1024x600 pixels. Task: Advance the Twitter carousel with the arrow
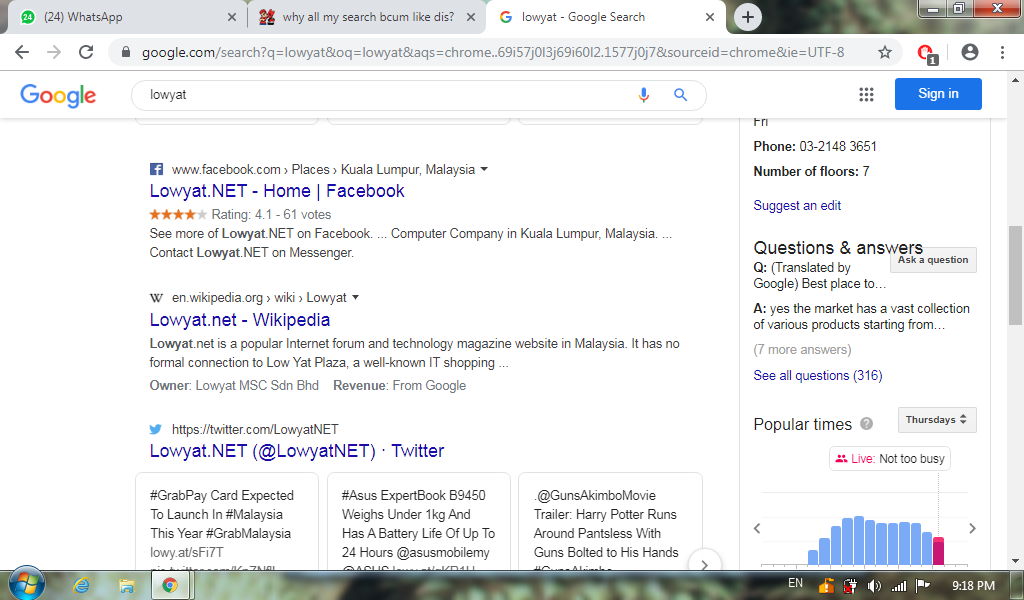click(x=704, y=564)
